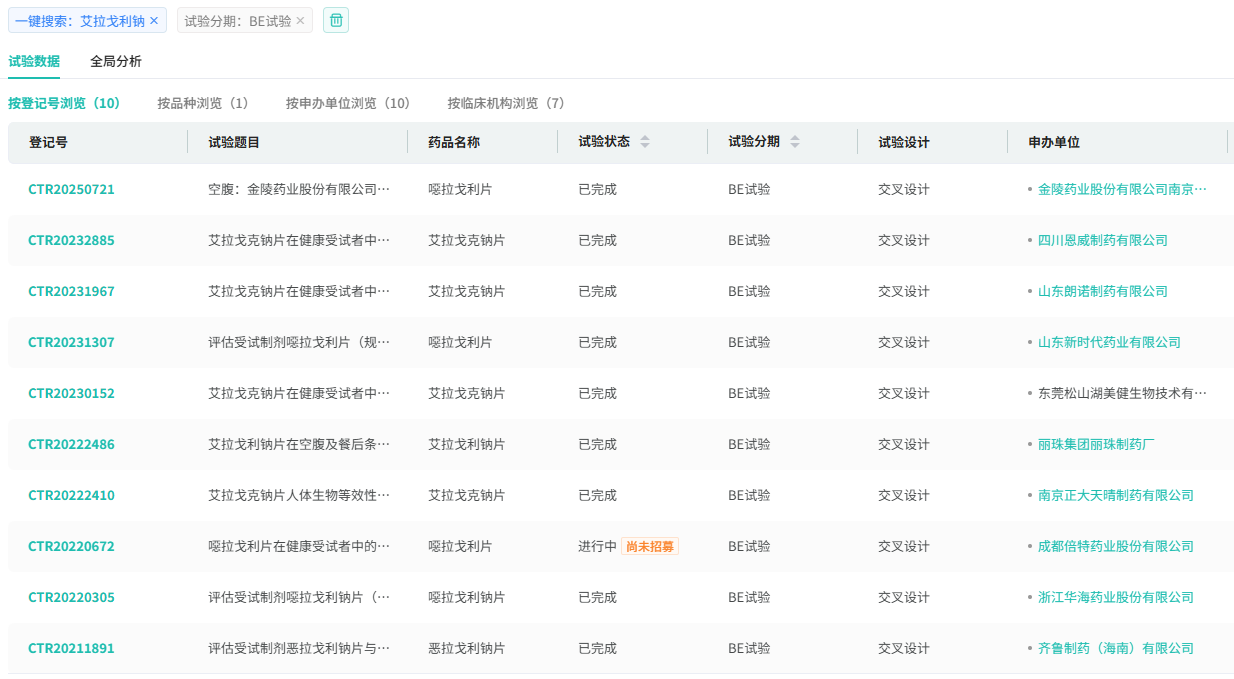The width and height of the screenshot is (1234, 679).
Task: Switch to 按品种浏览 view
Action: (x=202, y=103)
